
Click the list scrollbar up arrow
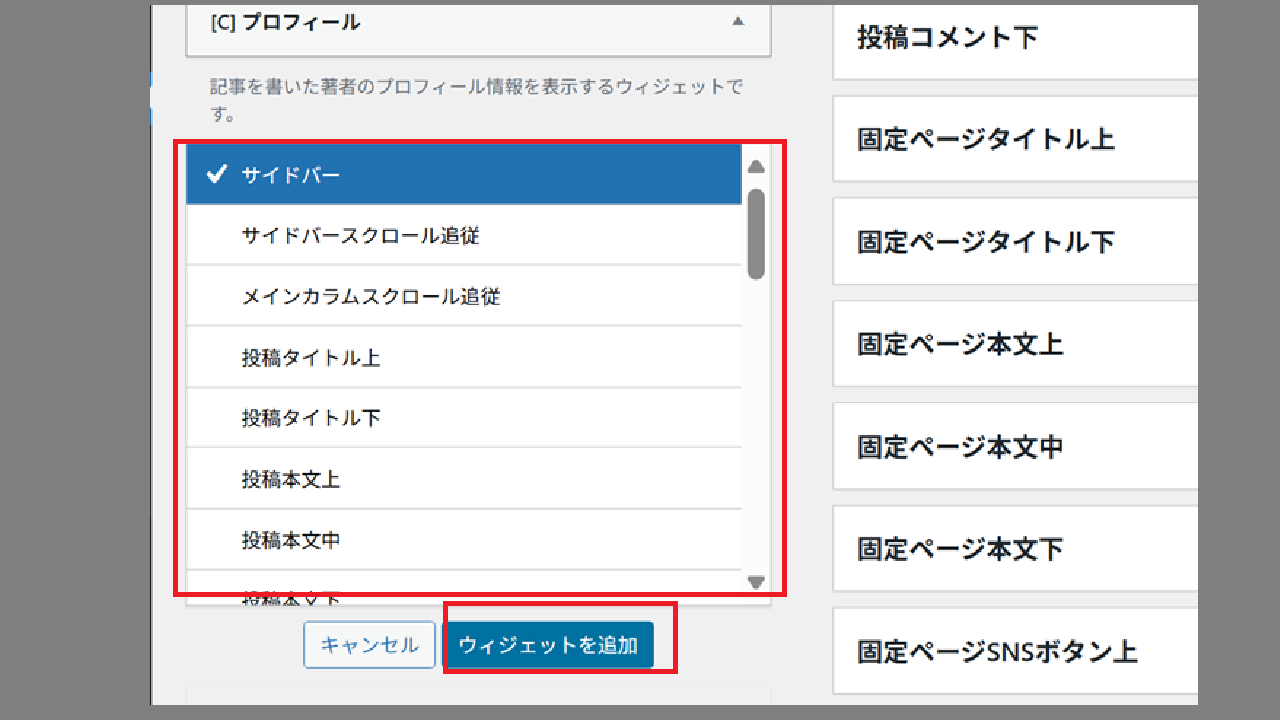click(756, 167)
